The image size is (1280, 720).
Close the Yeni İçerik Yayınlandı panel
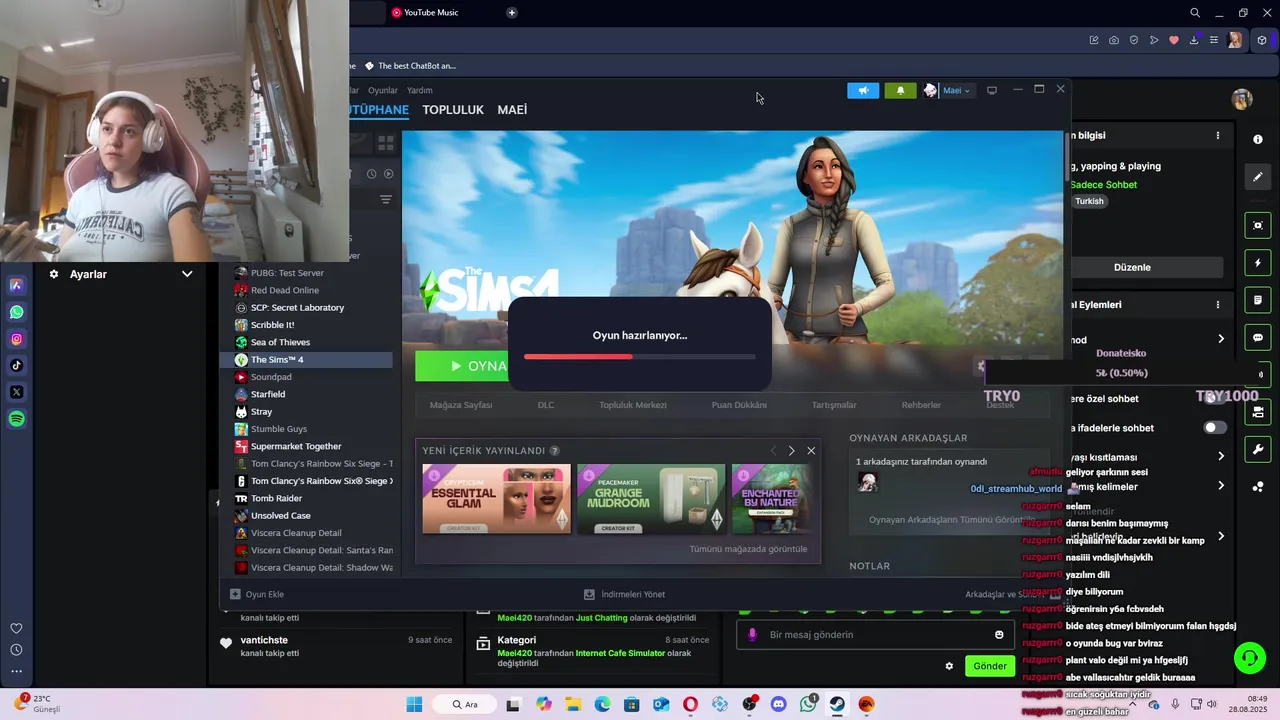point(811,451)
